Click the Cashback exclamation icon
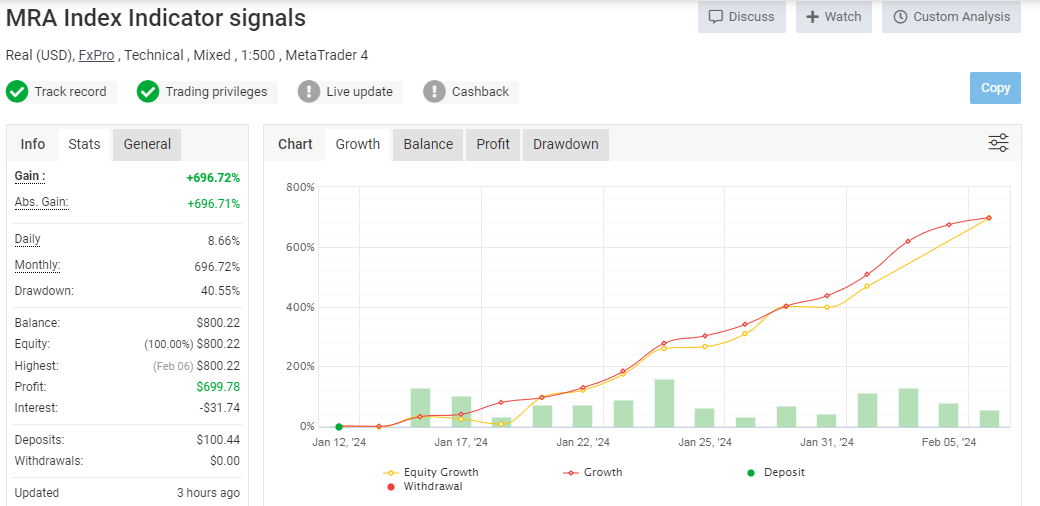Screen dimensions: 1040x506 (434, 92)
